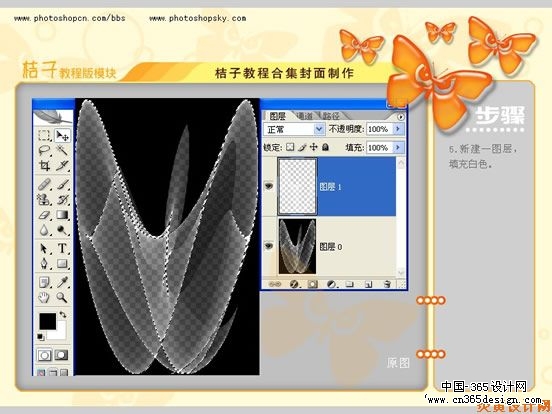The height and width of the screenshot is (414, 552).
Task: Switch to the 路径 paths tab
Action: click(x=331, y=116)
